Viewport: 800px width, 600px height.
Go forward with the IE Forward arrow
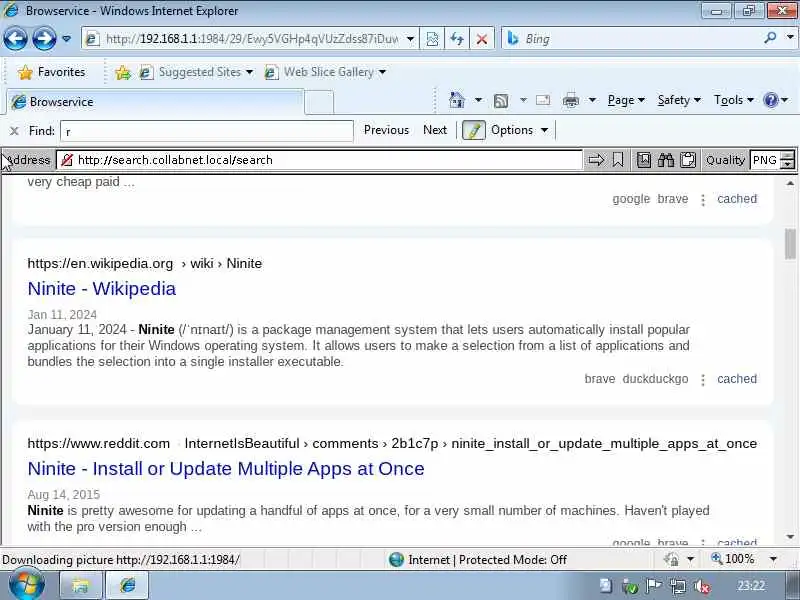[x=44, y=38]
